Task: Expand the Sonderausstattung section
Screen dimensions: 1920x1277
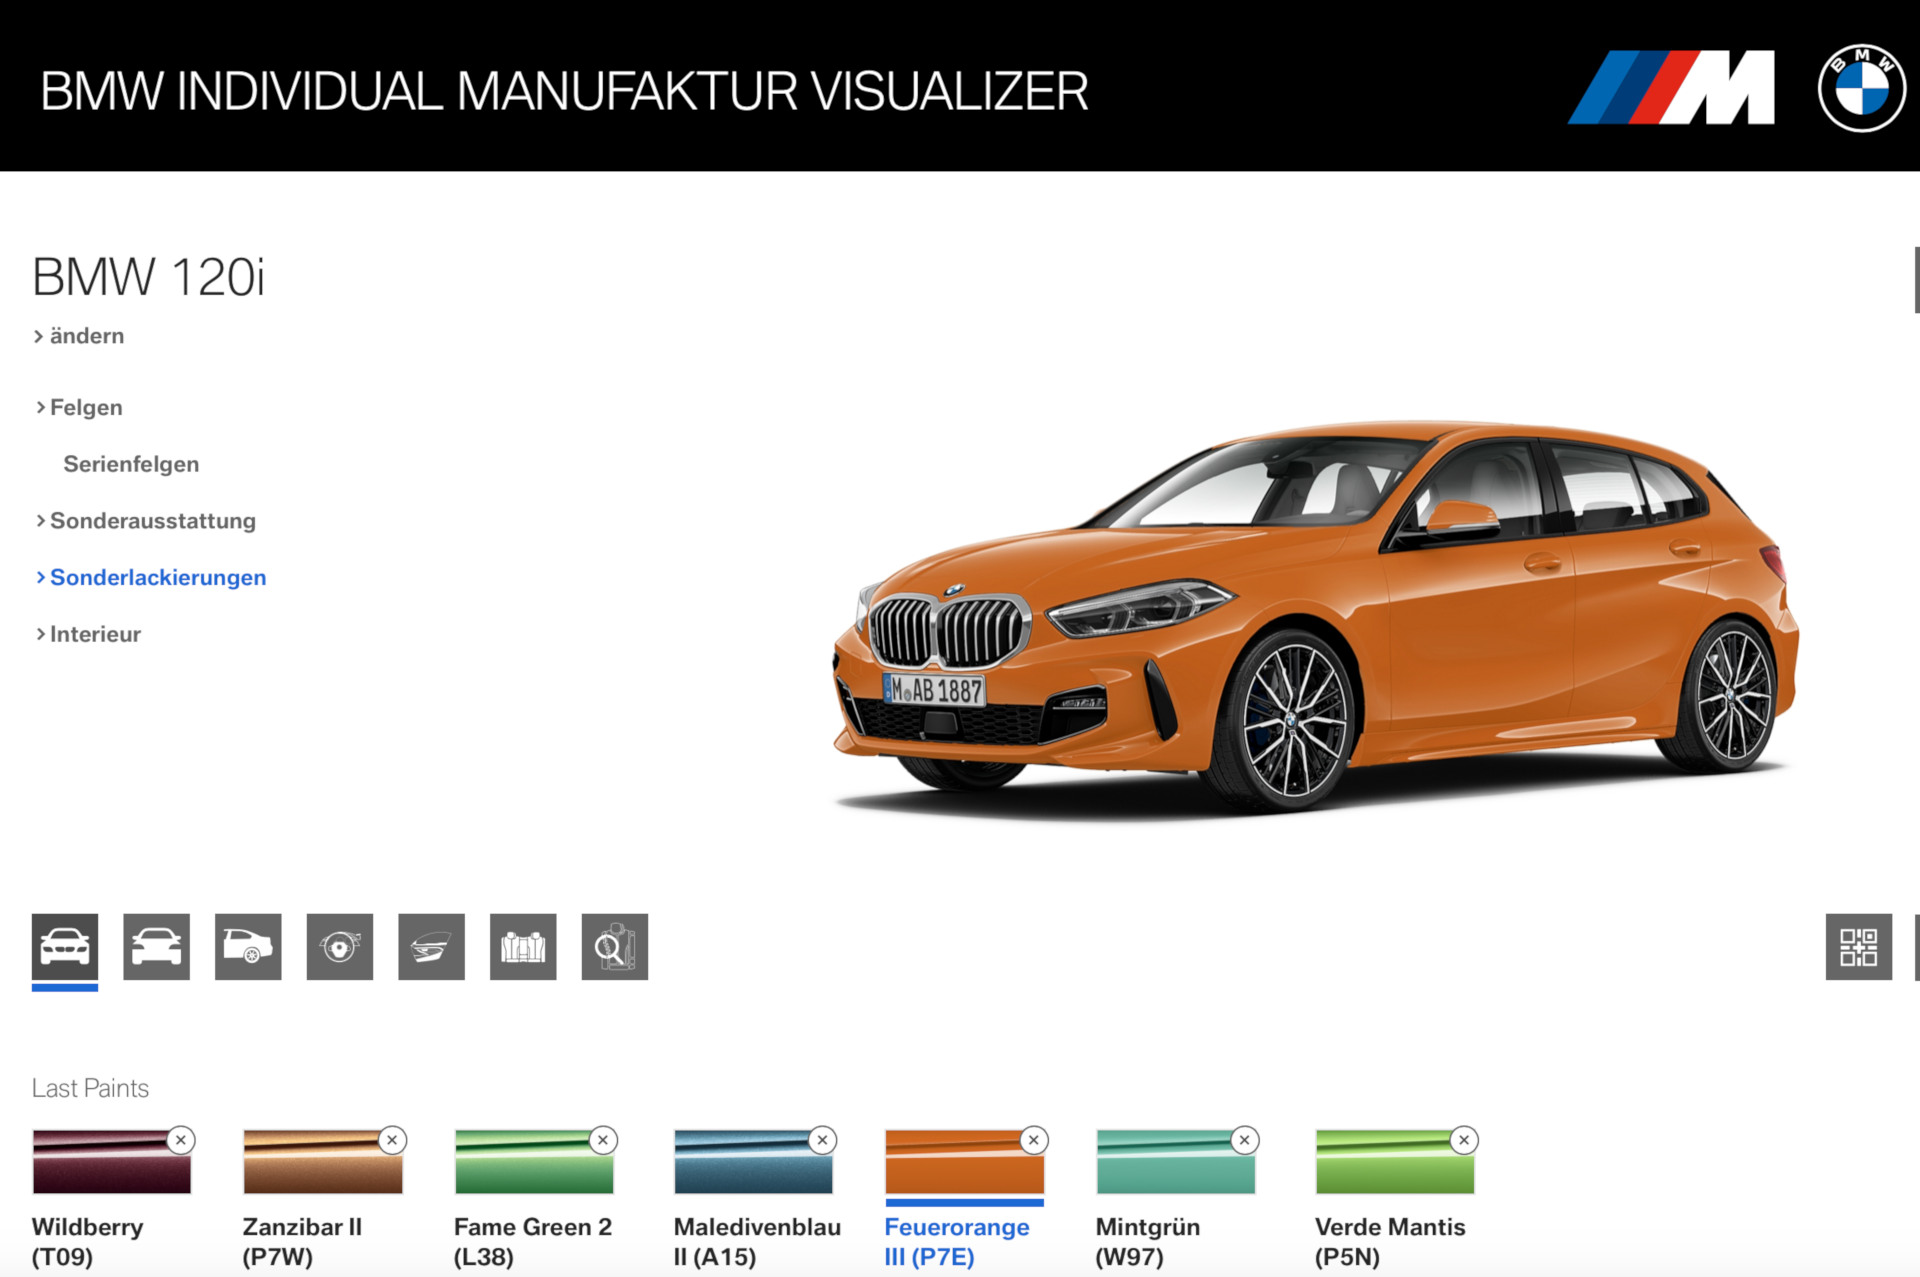Action: click(x=152, y=521)
